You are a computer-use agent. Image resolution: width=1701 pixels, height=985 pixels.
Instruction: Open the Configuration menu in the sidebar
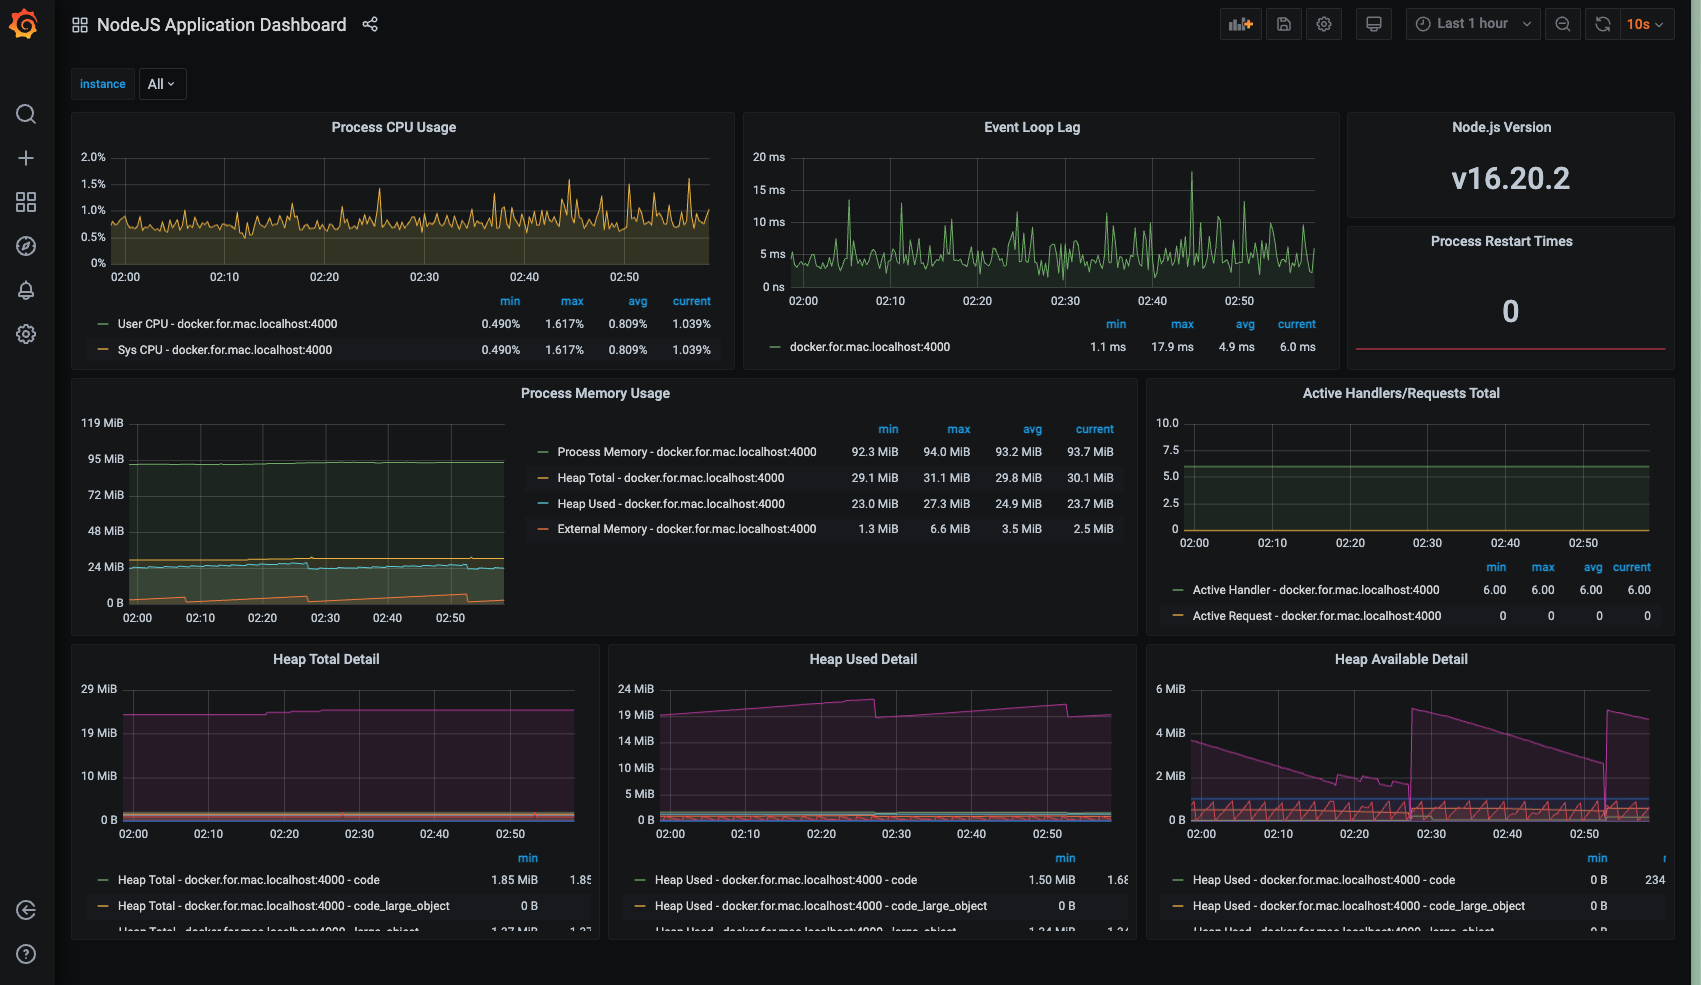pos(26,334)
